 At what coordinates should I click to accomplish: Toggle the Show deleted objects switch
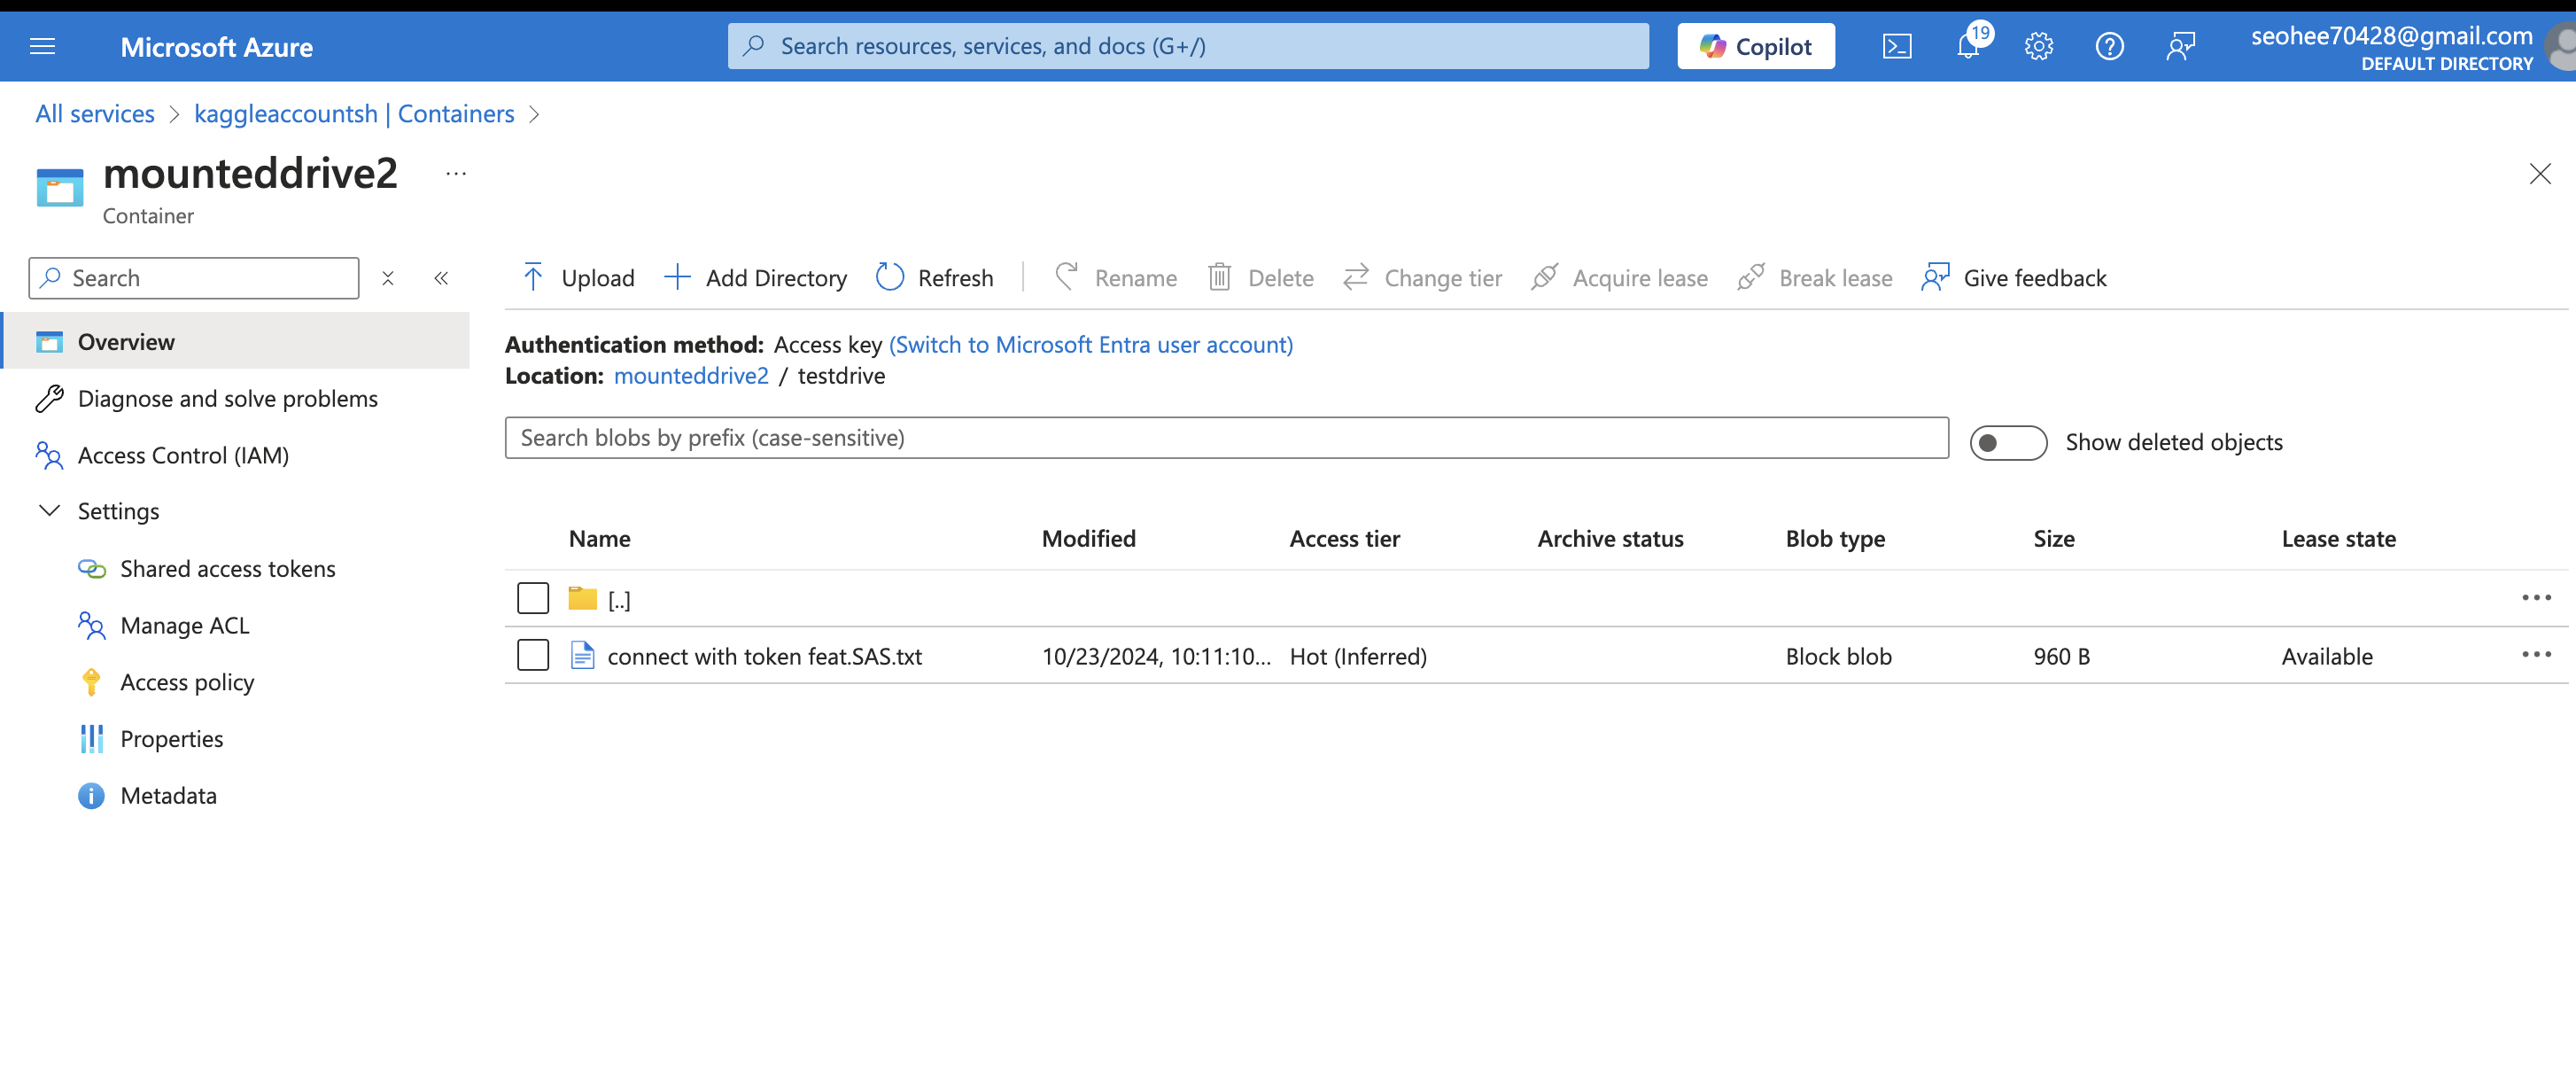click(x=2006, y=442)
